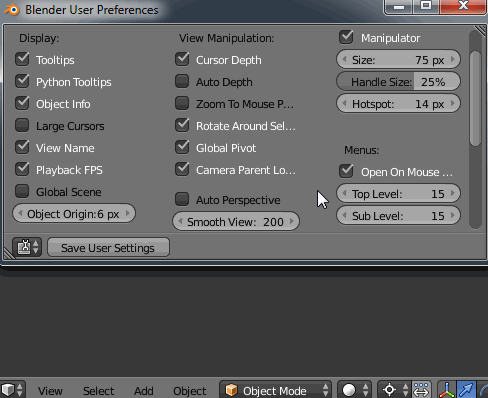
Task: Enable Auto Perspective
Action: pyautogui.click(x=182, y=200)
